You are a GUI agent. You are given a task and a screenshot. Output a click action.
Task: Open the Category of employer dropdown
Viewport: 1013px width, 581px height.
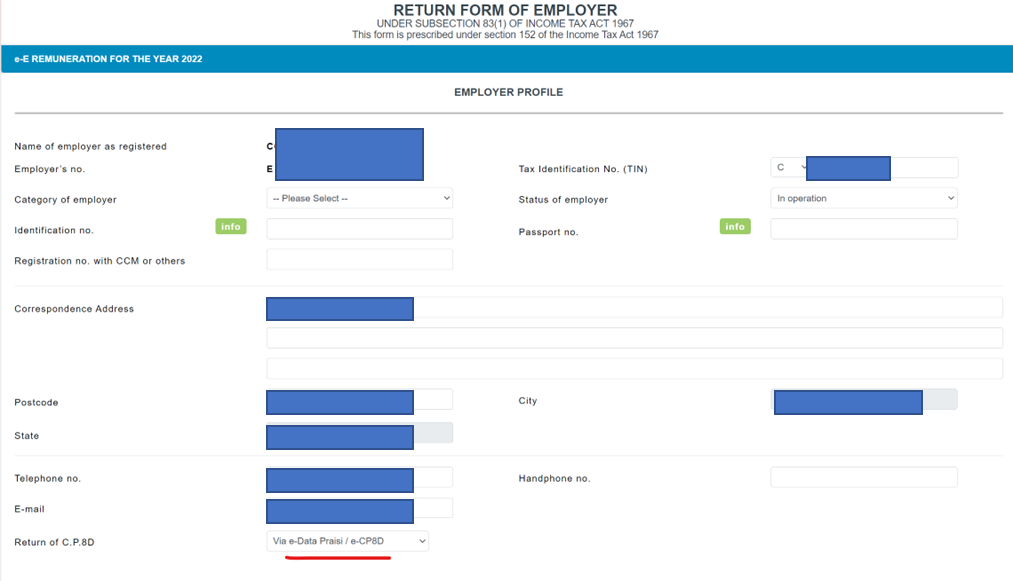click(x=360, y=198)
